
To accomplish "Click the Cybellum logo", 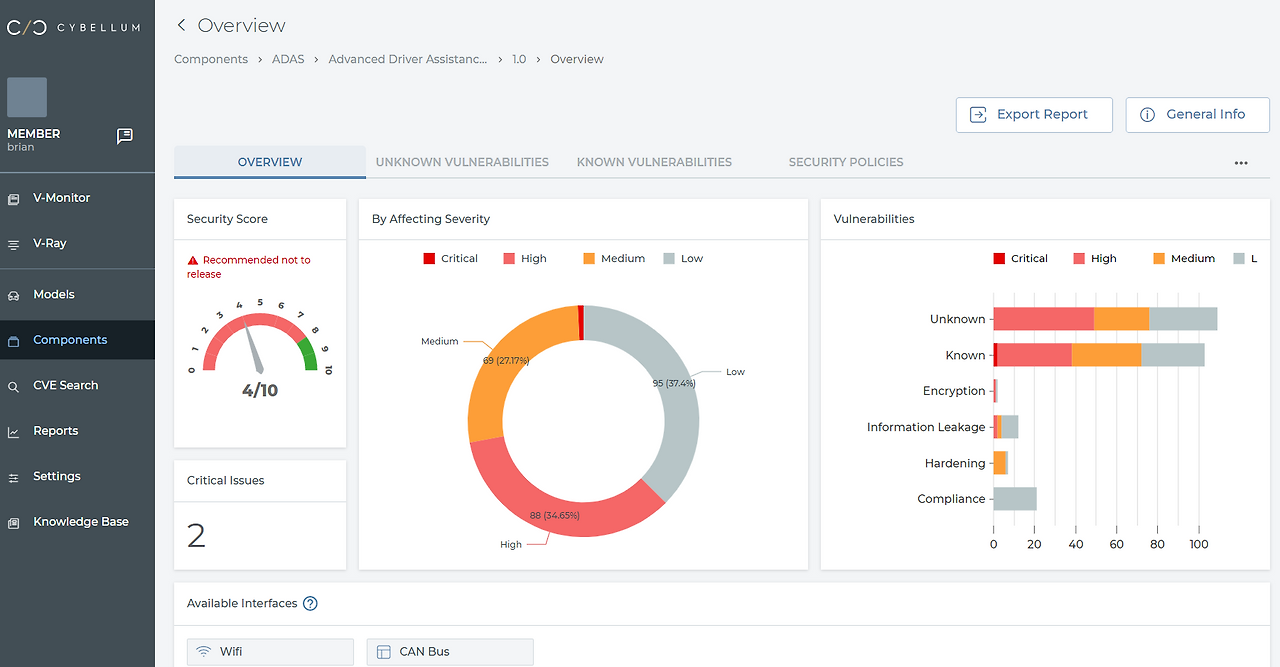I will click(x=73, y=27).
